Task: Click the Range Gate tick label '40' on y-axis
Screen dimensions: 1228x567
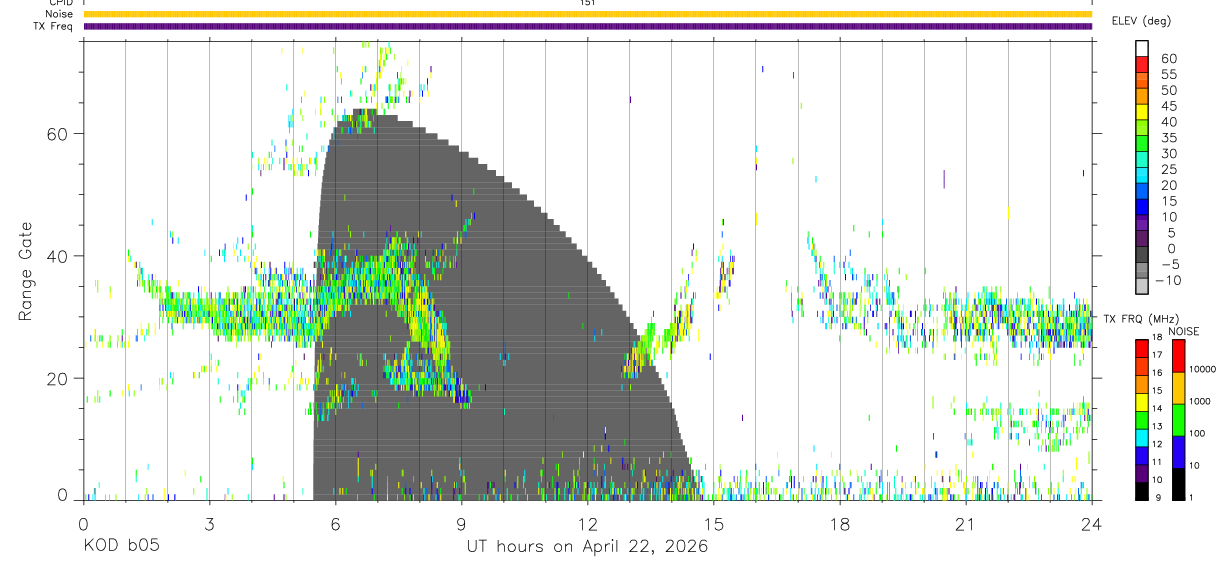Action: tap(58, 256)
